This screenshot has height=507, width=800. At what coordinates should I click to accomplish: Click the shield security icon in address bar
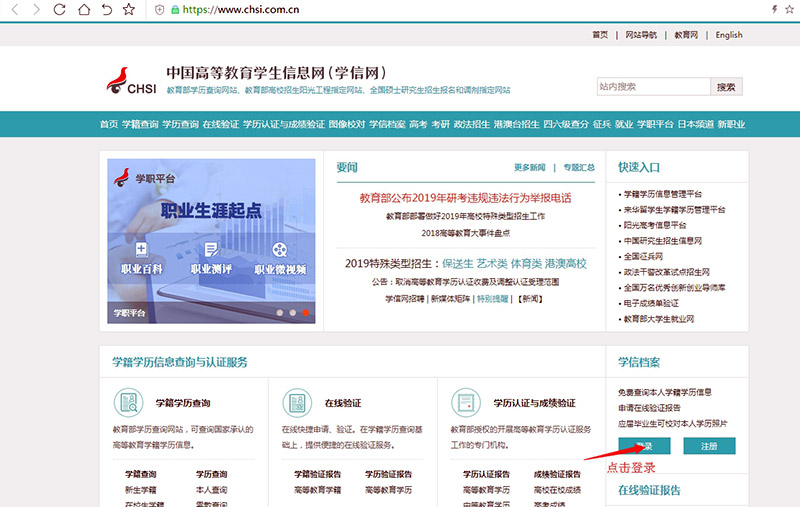click(x=159, y=10)
